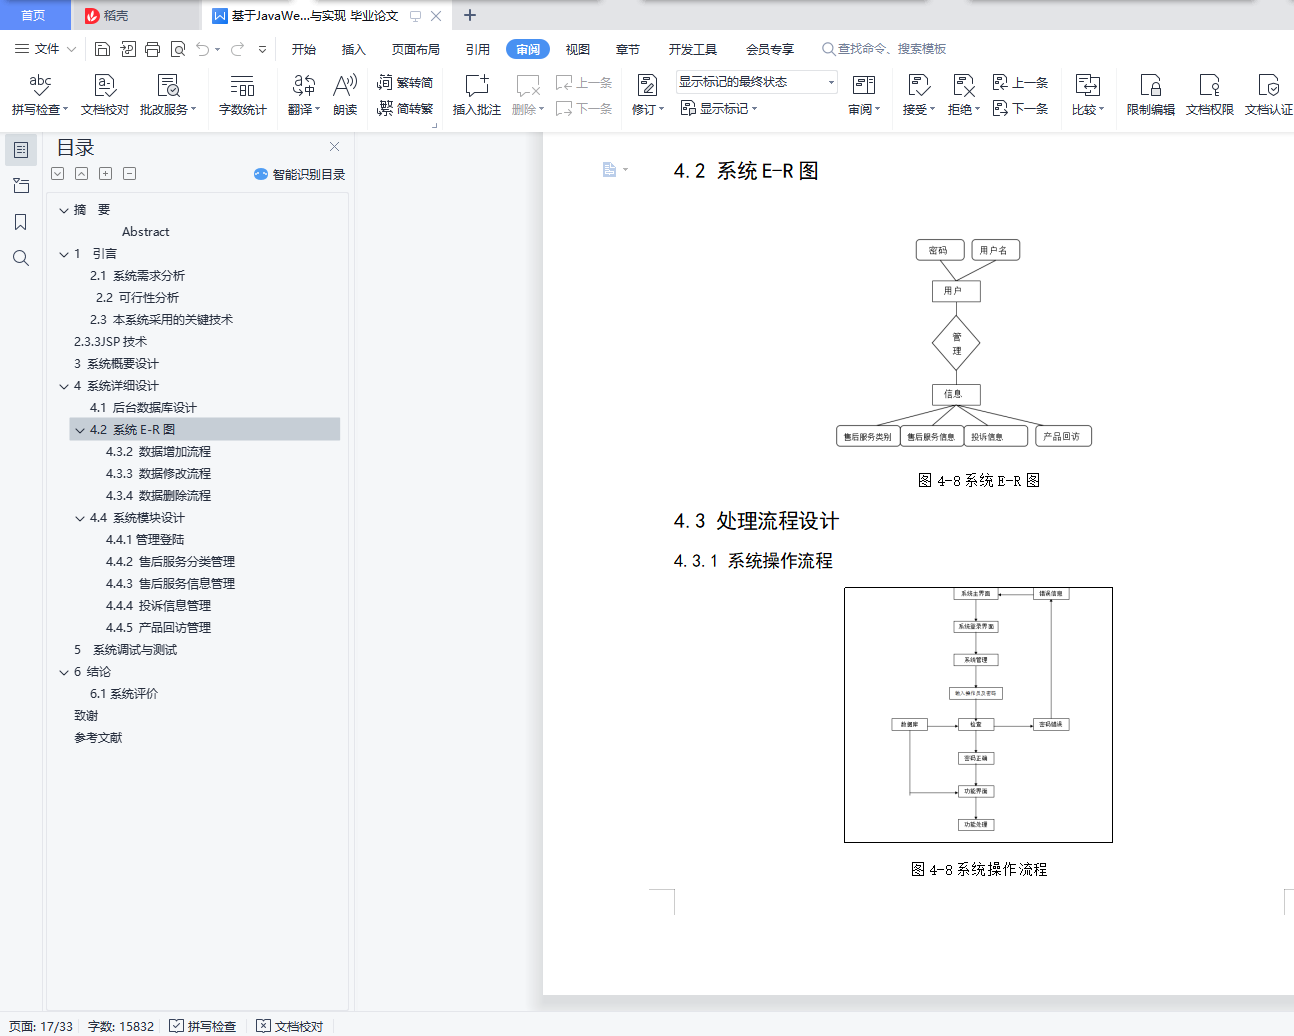Screen dimensions: 1294x1036
Task: Open the find magnifier in left sidebar
Action: point(21,258)
